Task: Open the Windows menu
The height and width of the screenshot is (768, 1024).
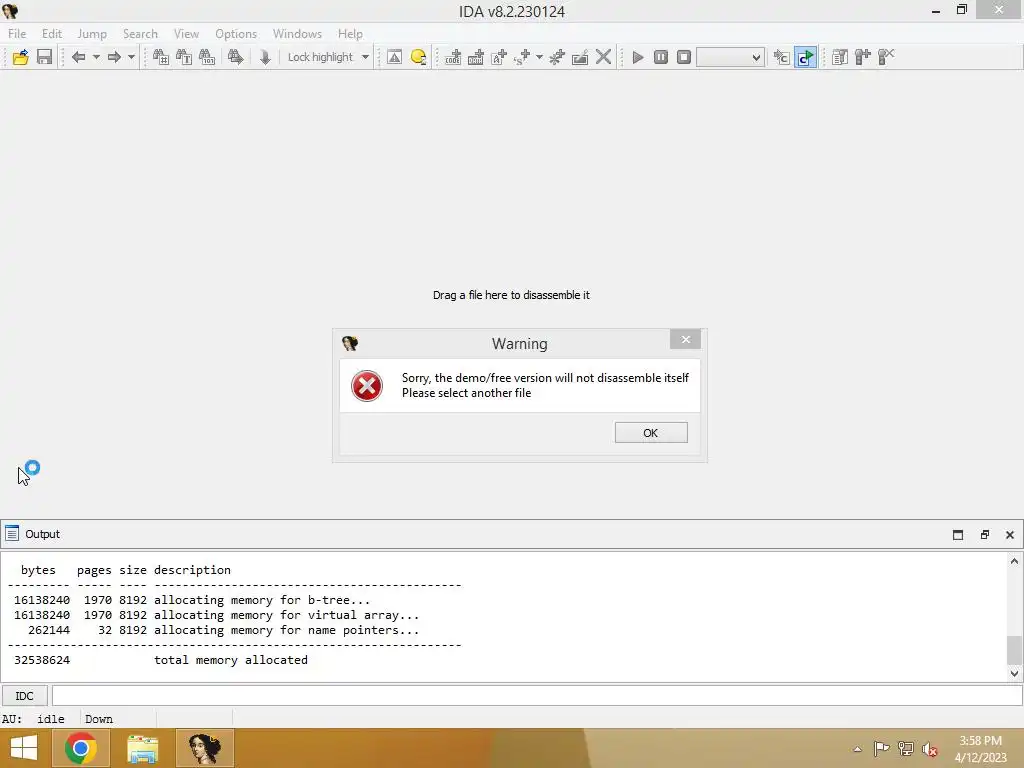Action: pyautogui.click(x=297, y=34)
